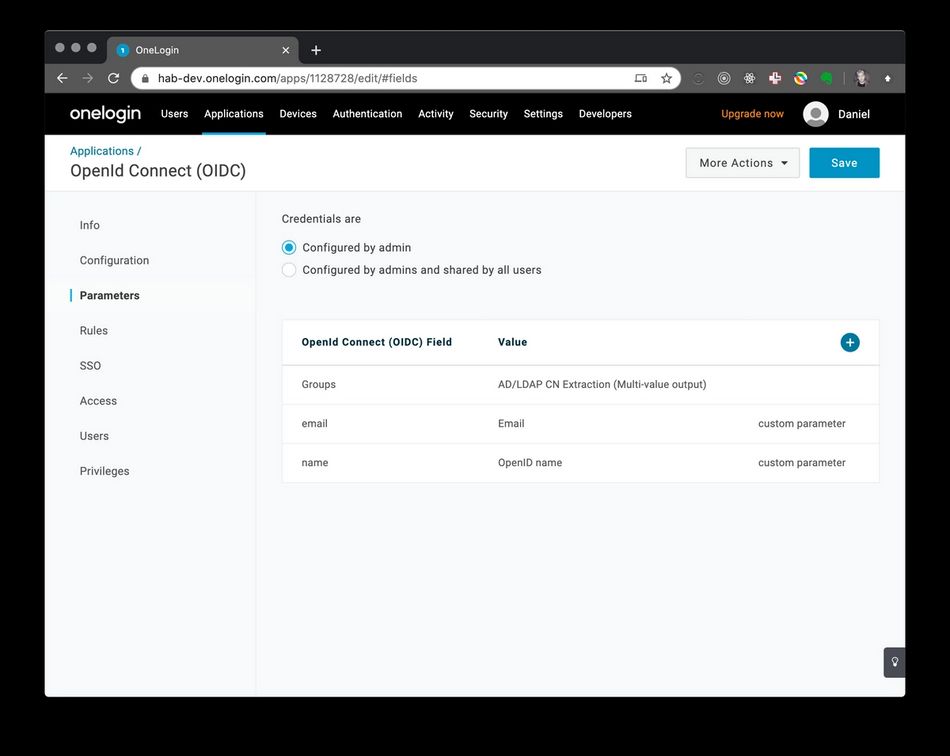Bookmark this page with the star
The image size is (950, 756).
point(666,78)
